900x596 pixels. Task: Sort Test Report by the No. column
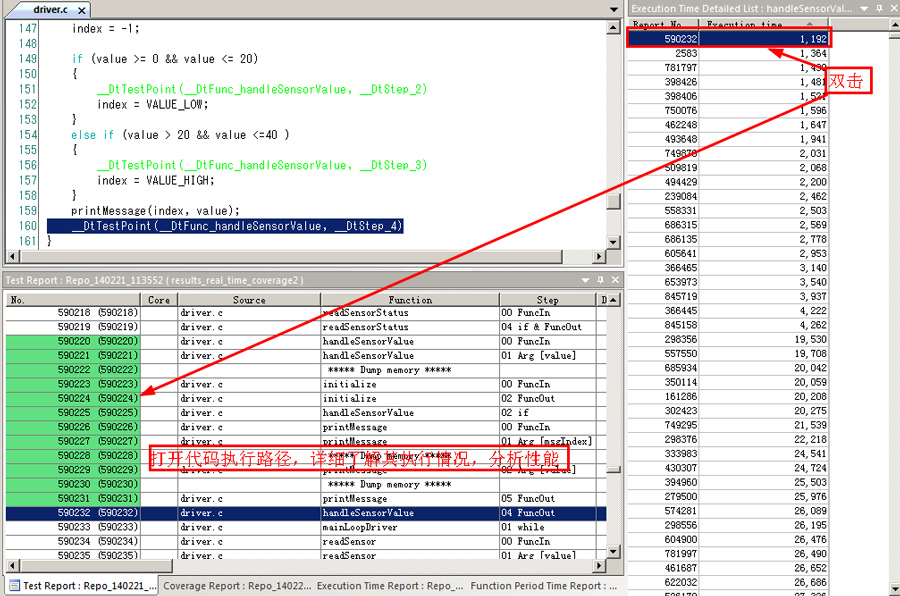point(73,300)
